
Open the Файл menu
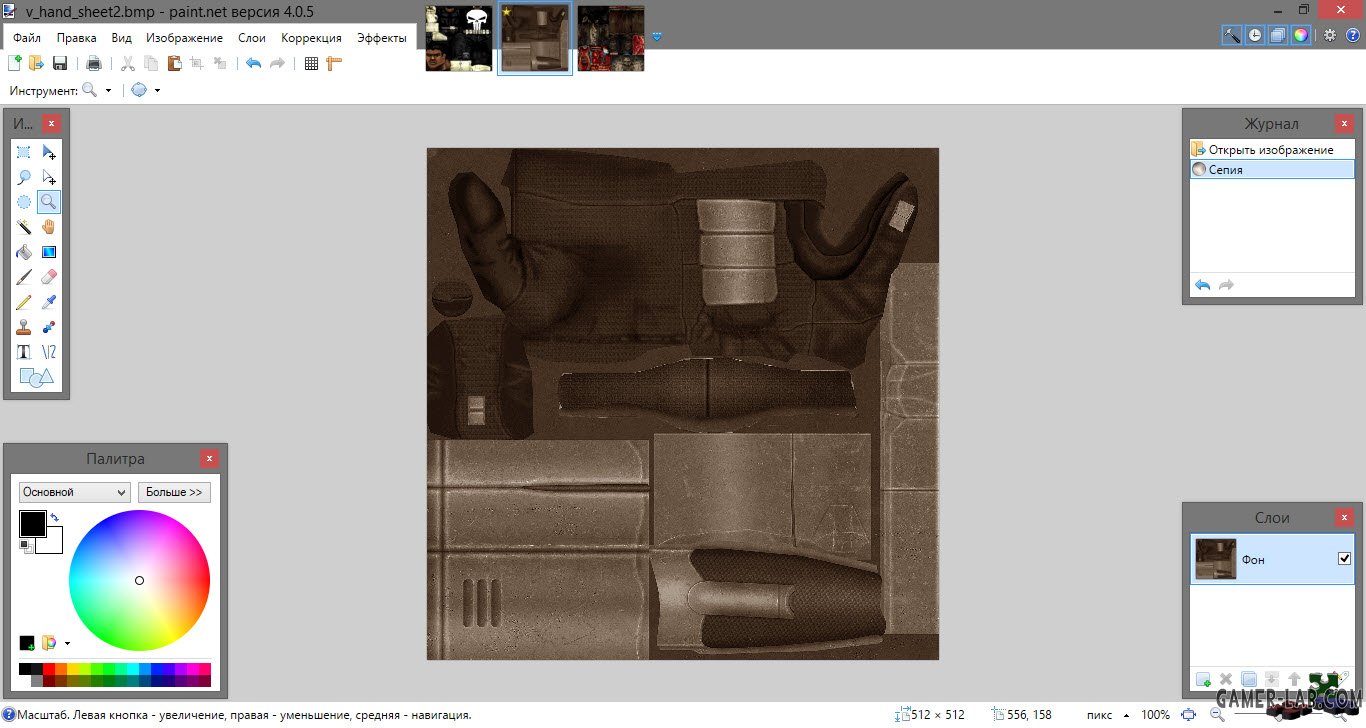[x=27, y=38]
